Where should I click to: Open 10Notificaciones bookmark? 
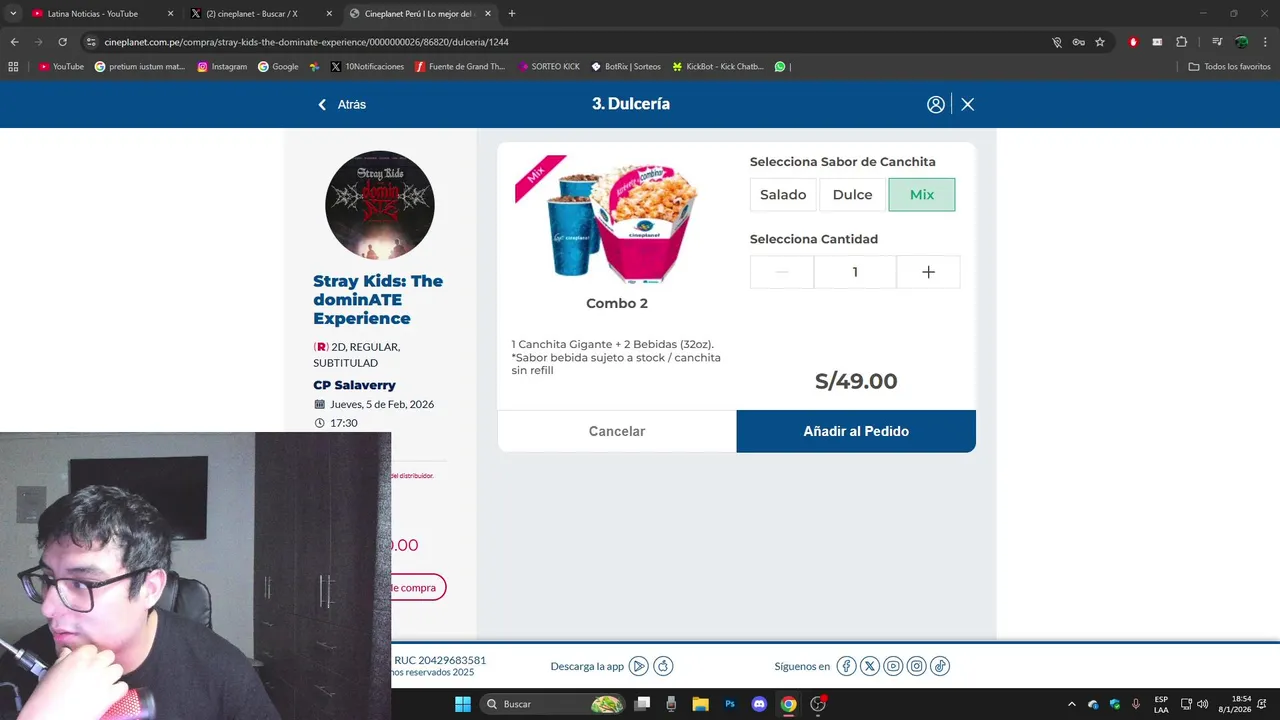[367, 67]
